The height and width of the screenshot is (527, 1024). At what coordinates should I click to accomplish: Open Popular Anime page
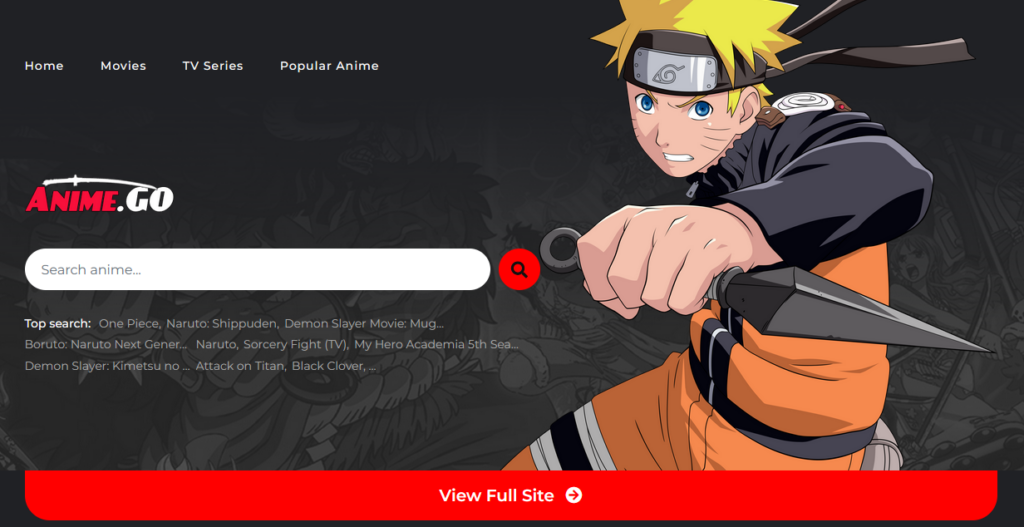coord(329,66)
